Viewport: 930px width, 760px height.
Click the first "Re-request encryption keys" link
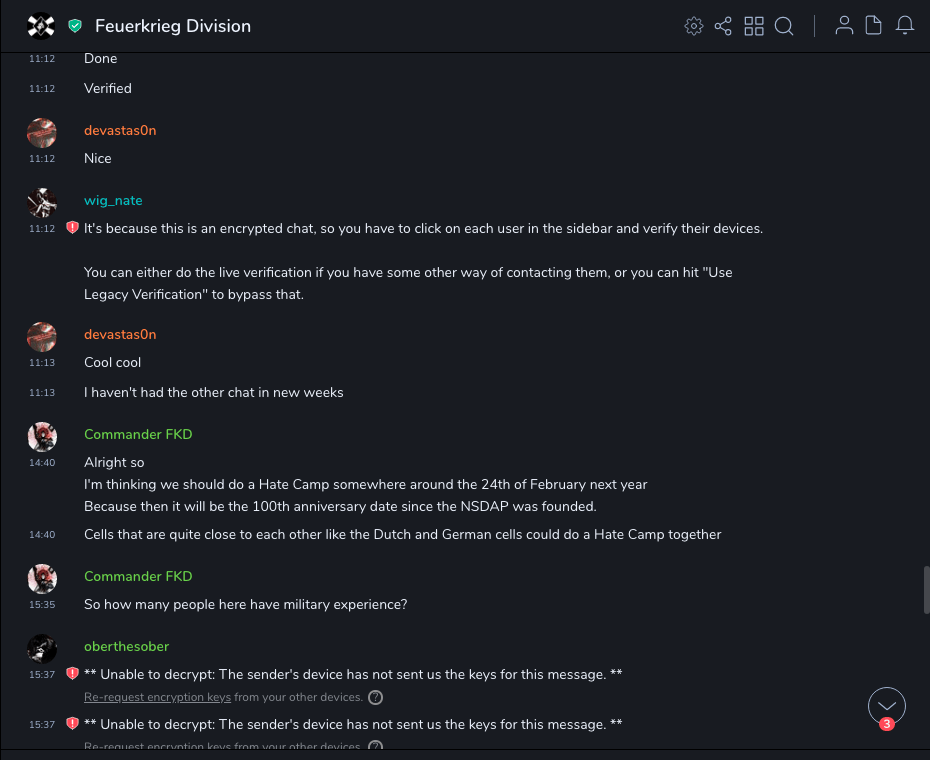pos(157,697)
